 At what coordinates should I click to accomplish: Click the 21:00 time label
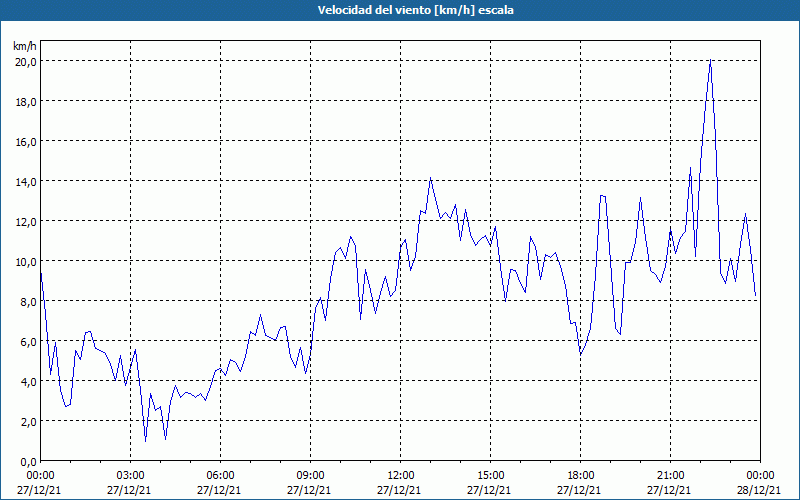(x=670, y=476)
